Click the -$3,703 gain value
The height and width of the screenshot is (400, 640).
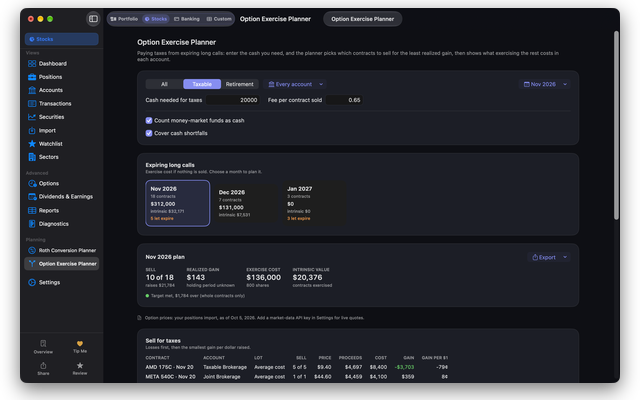coord(404,367)
